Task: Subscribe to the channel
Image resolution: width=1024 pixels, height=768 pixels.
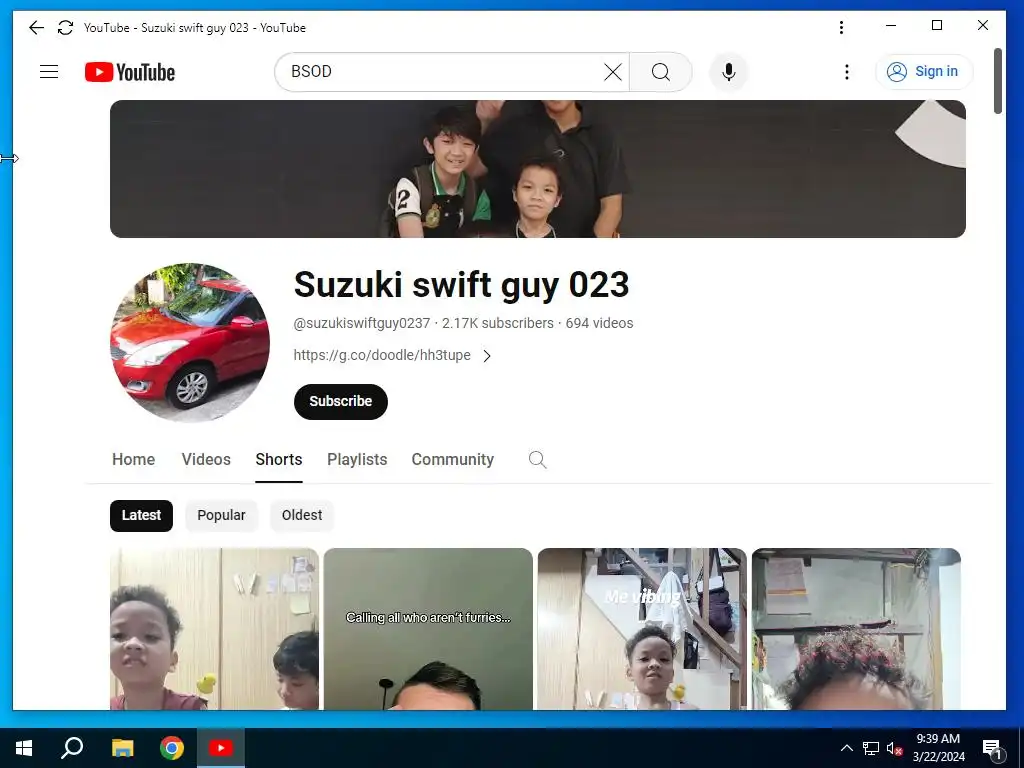Action: [341, 402]
